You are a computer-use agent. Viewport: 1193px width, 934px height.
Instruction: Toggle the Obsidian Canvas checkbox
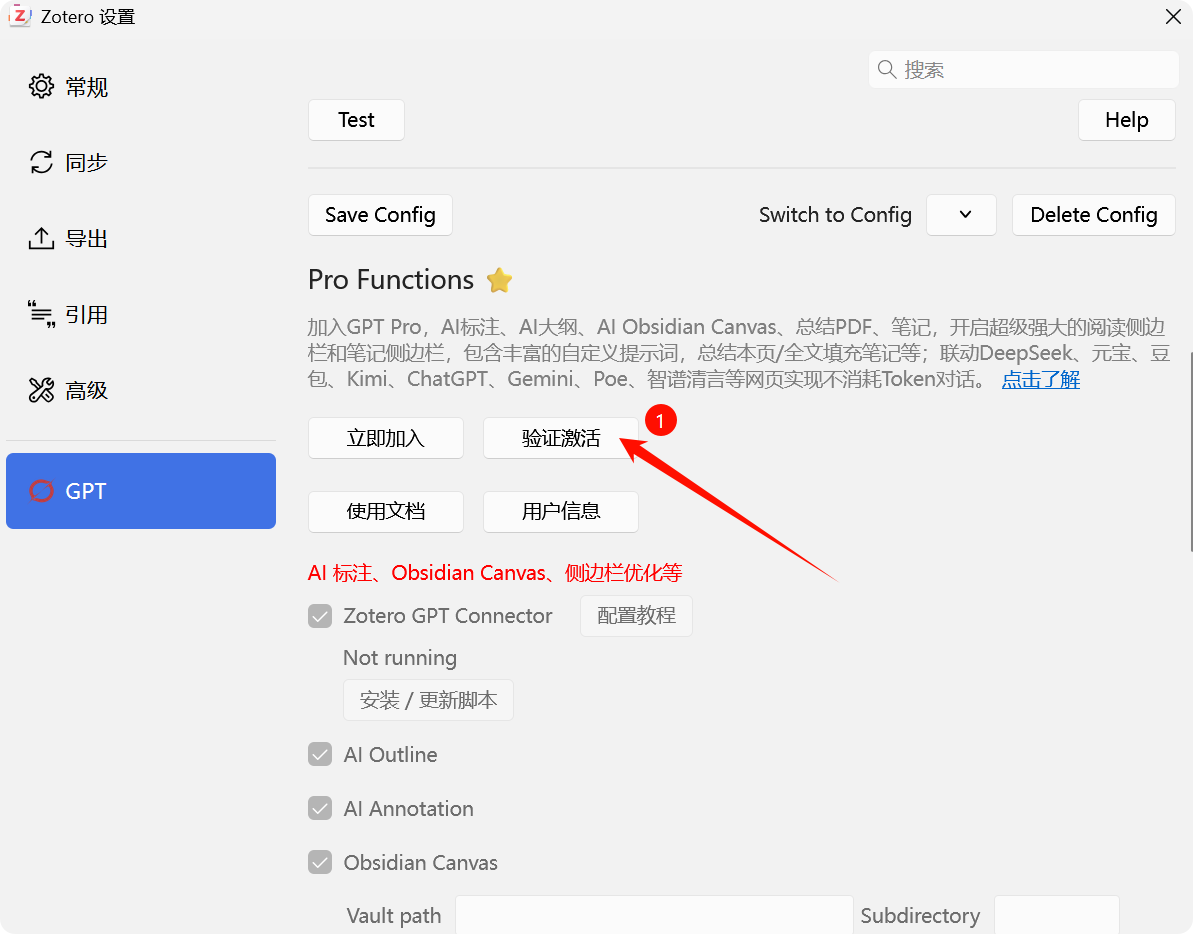[320, 863]
